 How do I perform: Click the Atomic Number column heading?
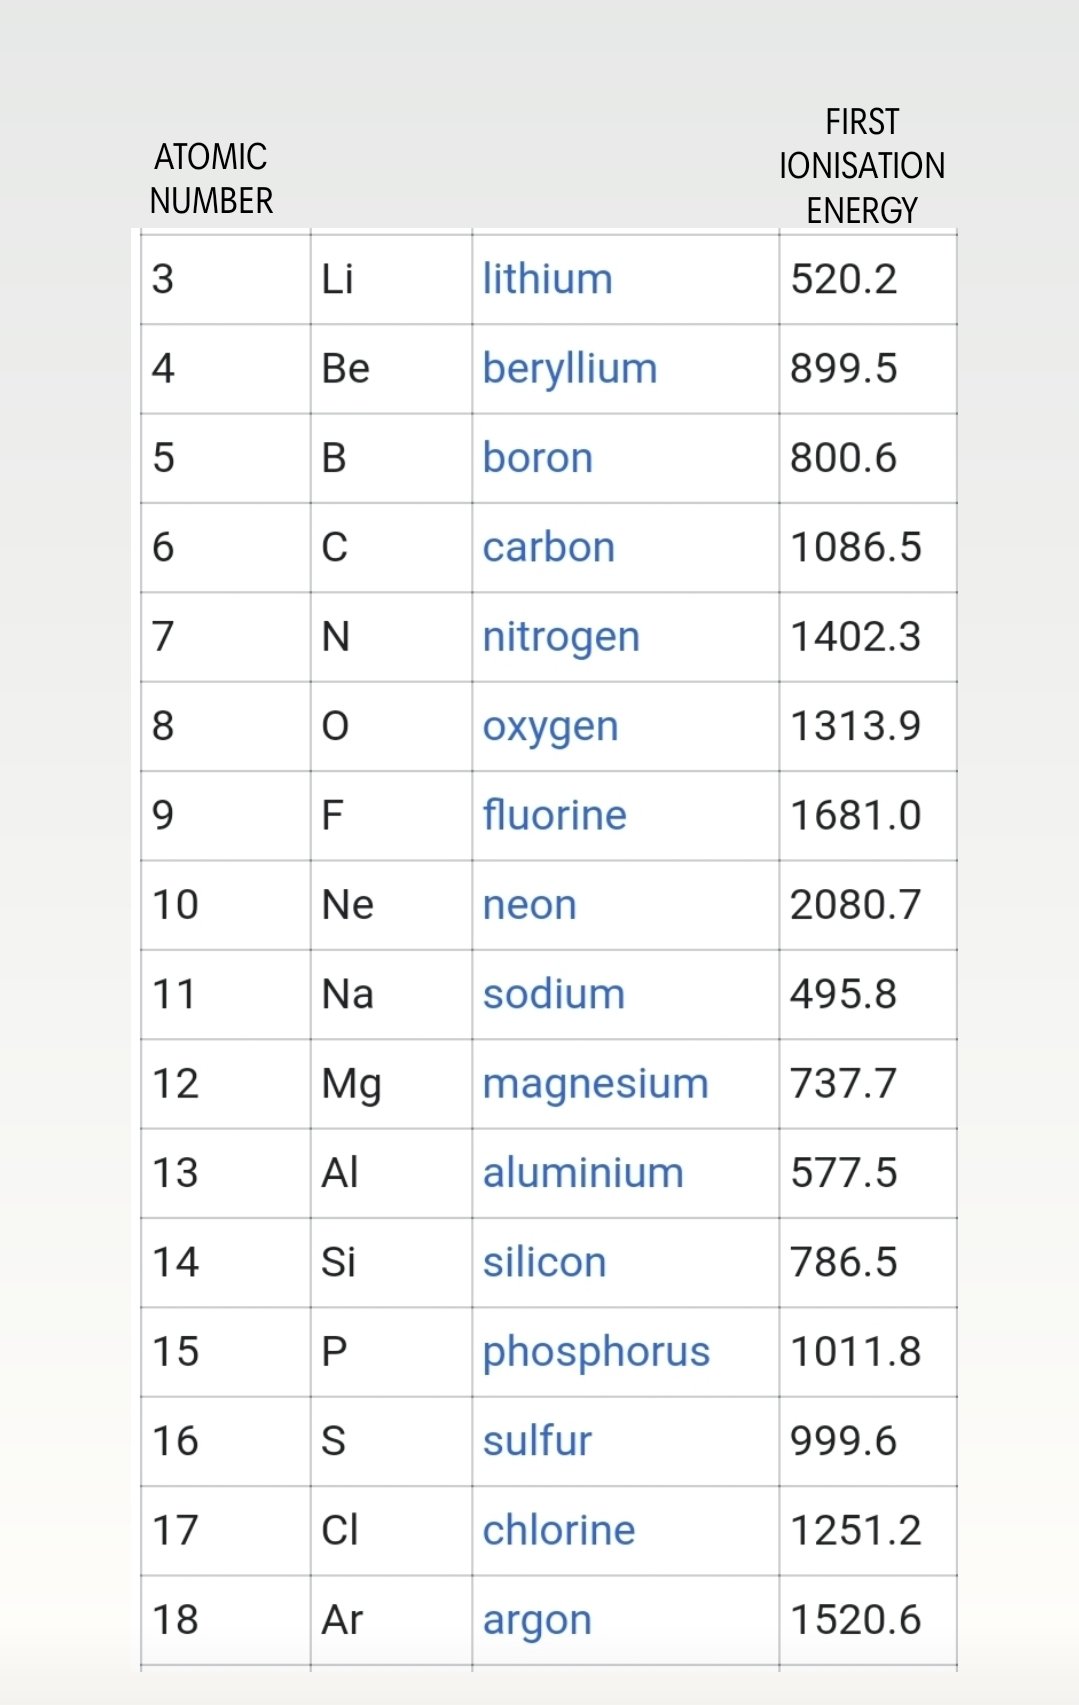click(x=211, y=179)
